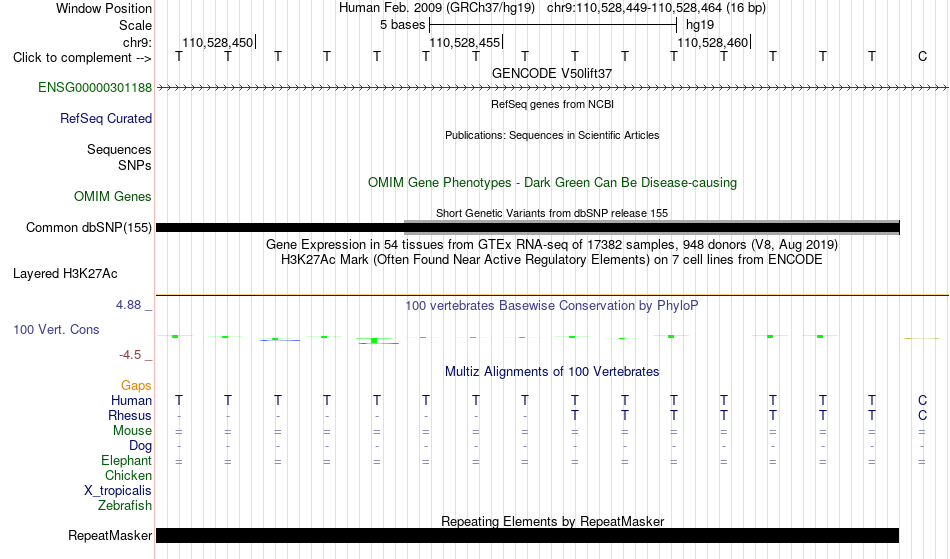Select the Mouse species label
The width and height of the screenshot is (950, 559).
click(133, 431)
